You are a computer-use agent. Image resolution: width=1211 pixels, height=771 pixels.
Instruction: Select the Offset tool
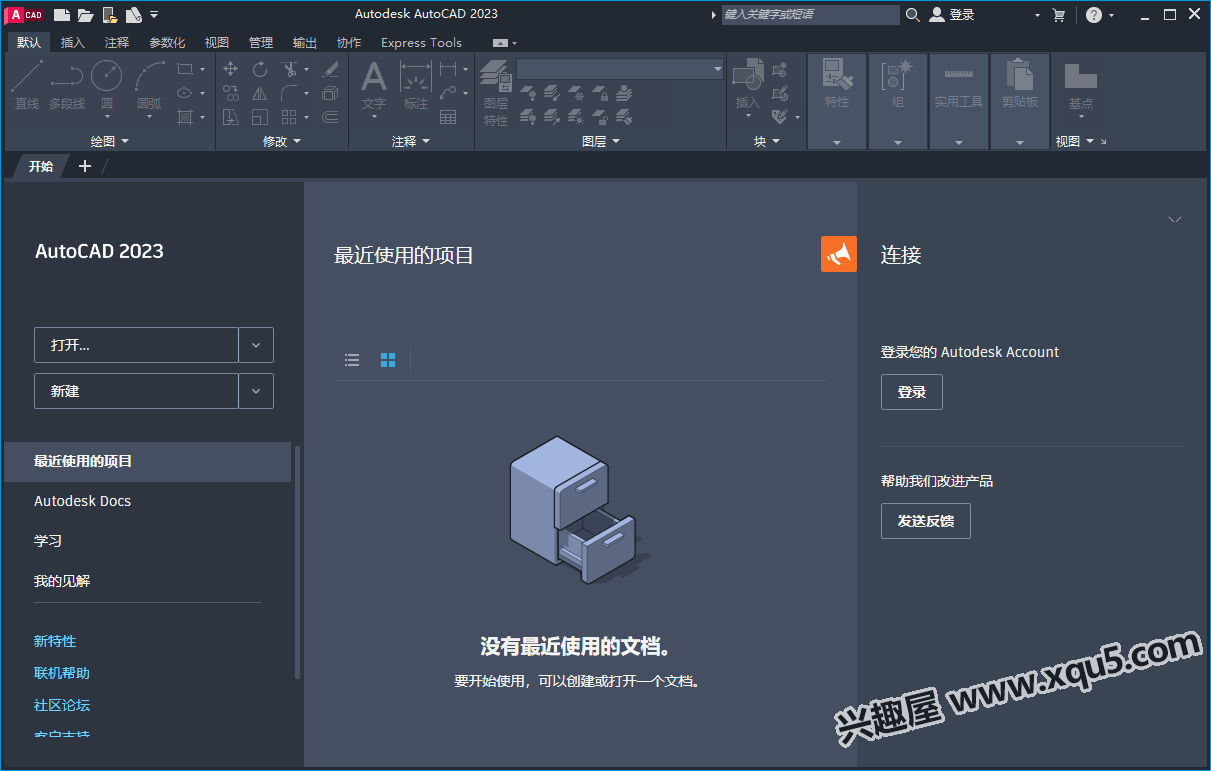click(x=331, y=117)
